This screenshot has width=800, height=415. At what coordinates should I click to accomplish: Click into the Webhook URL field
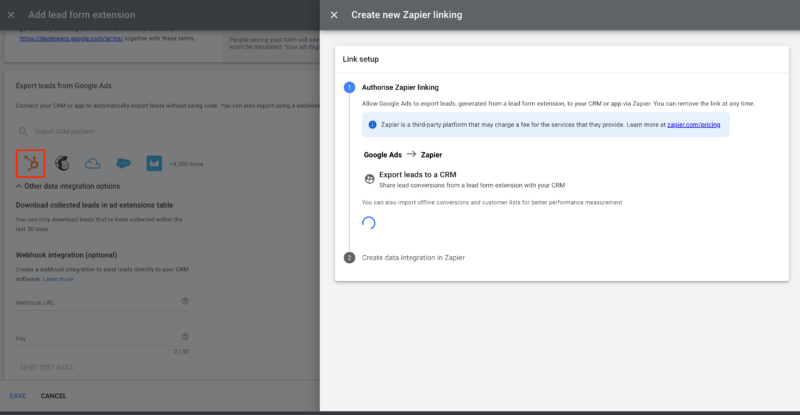click(95, 302)
